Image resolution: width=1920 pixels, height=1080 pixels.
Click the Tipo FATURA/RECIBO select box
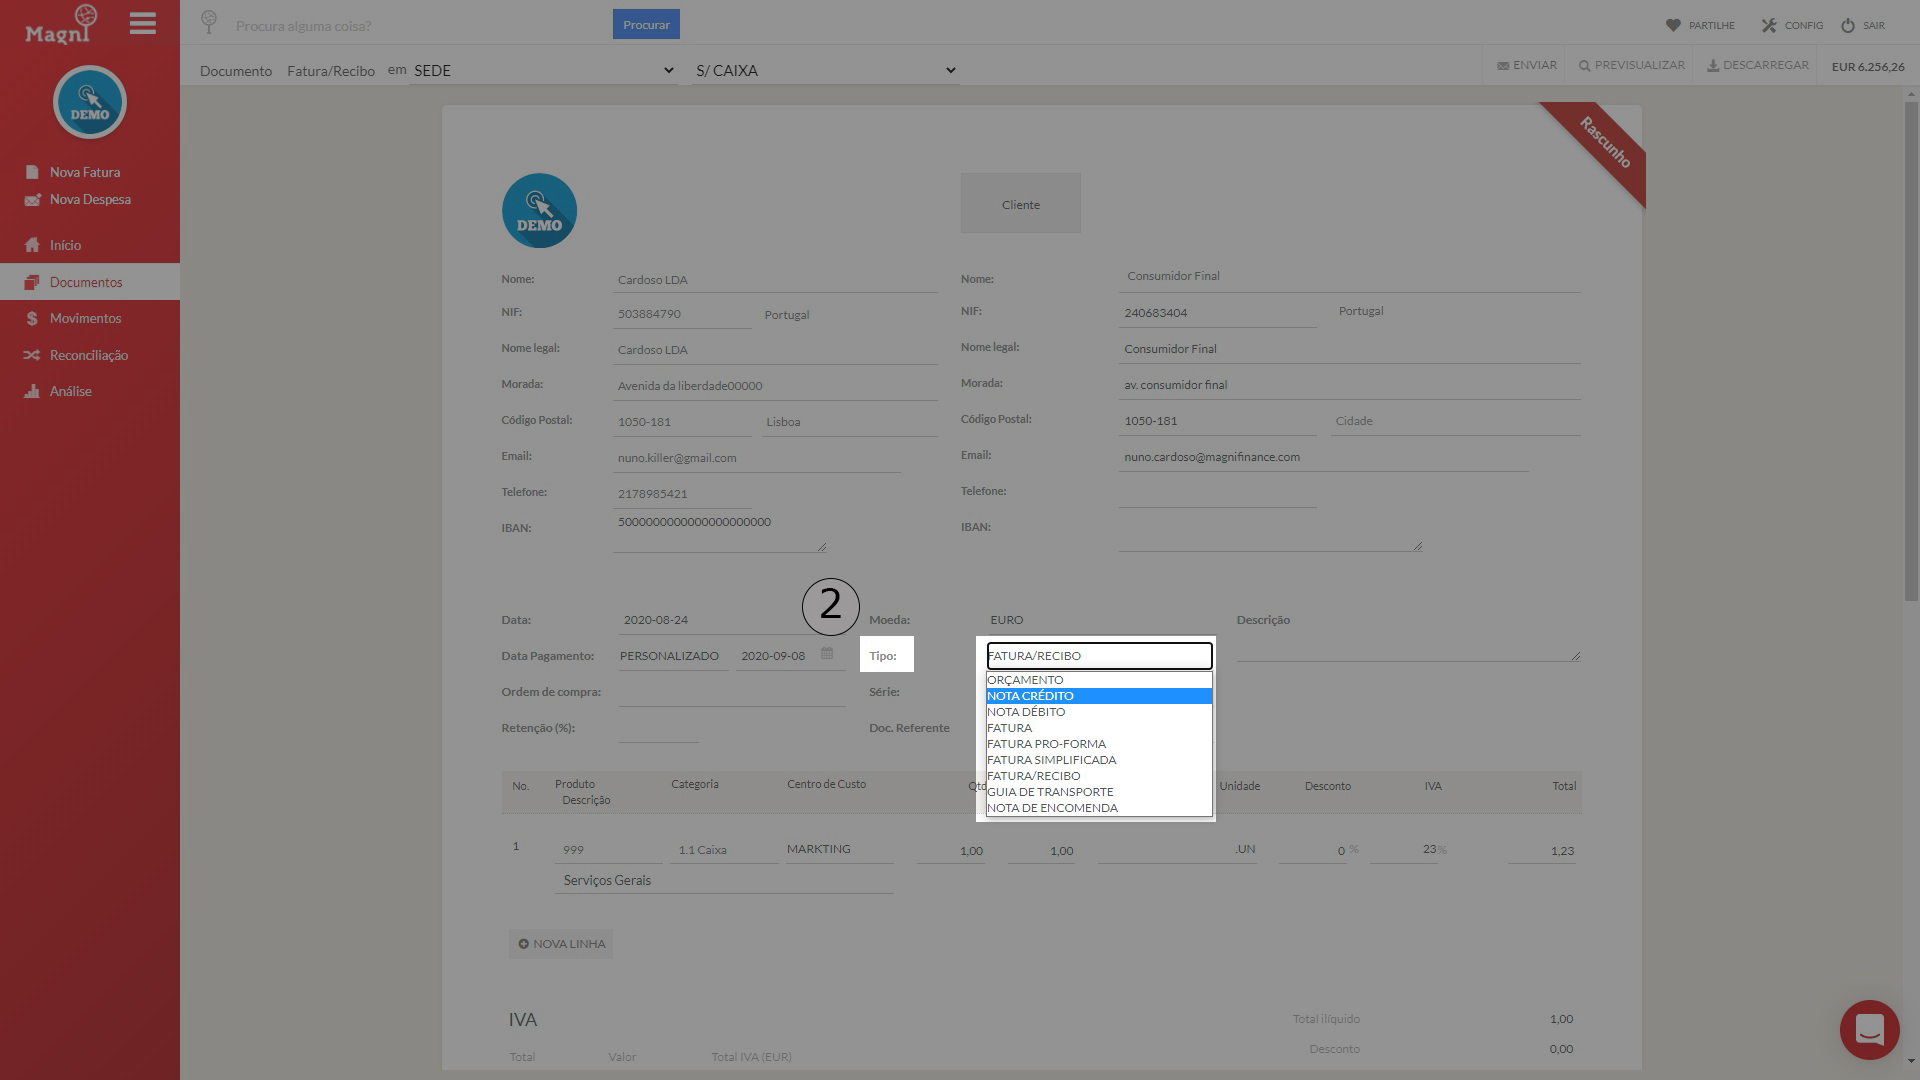1099,656
